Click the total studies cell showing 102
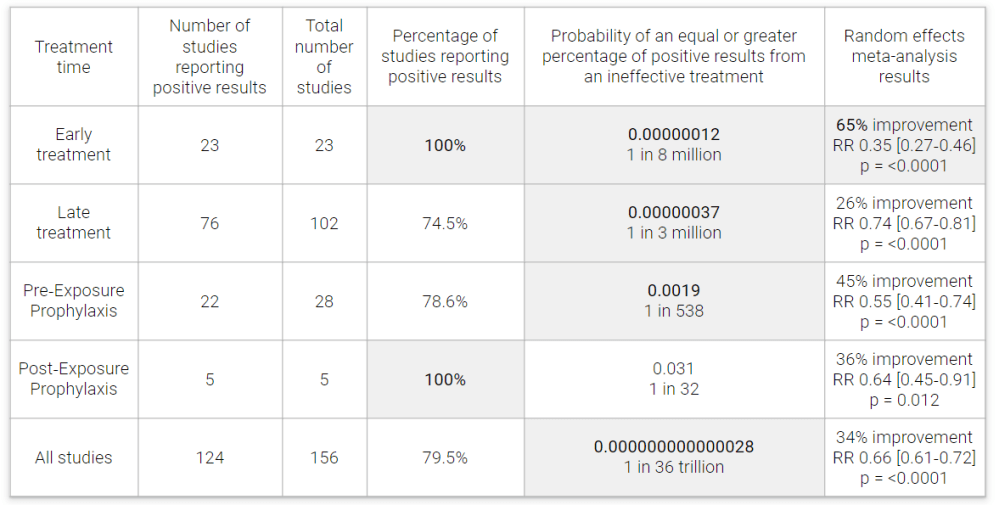999x505 pixels. (324, 223)
